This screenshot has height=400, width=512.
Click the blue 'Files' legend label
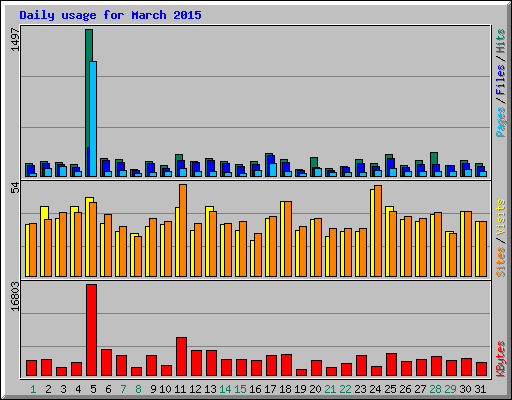(501, 80)
